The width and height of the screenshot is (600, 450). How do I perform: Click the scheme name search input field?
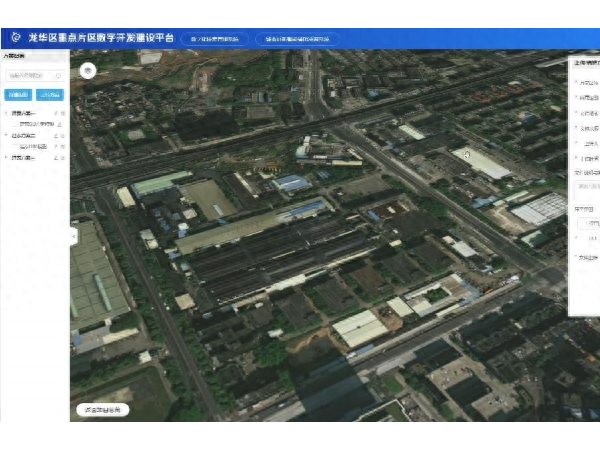pyautogui.click(x=30, y=75)
